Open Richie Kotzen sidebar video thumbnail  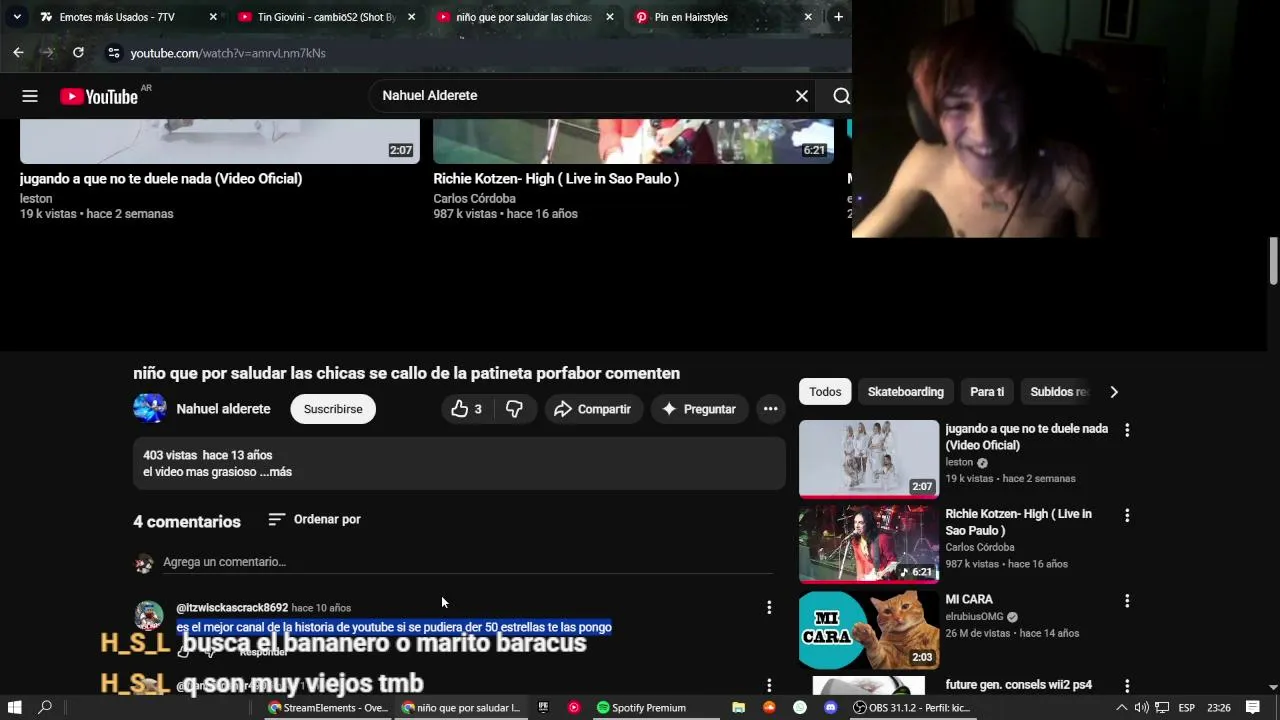(x=869, y=544)
